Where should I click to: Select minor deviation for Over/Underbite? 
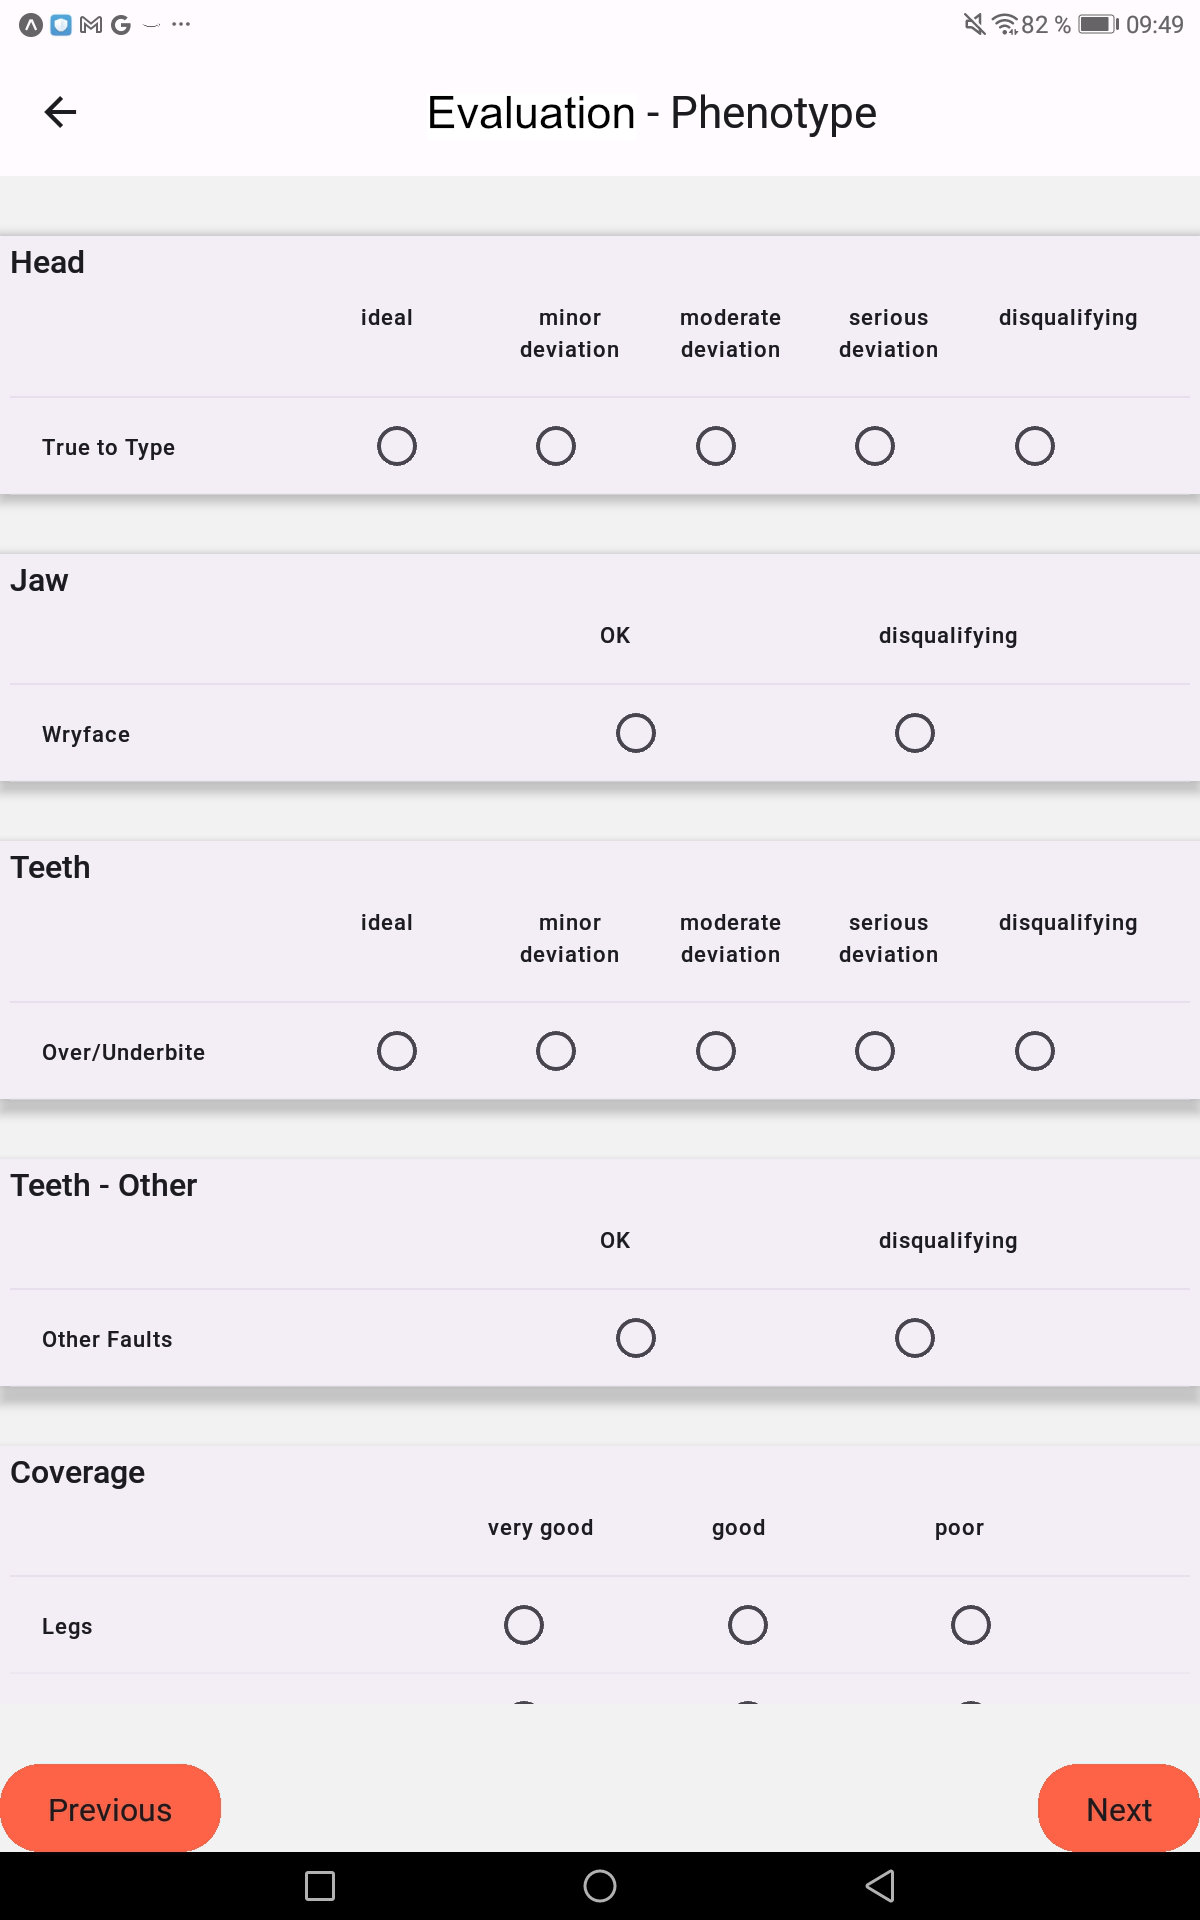click(x=556, y=1051)
